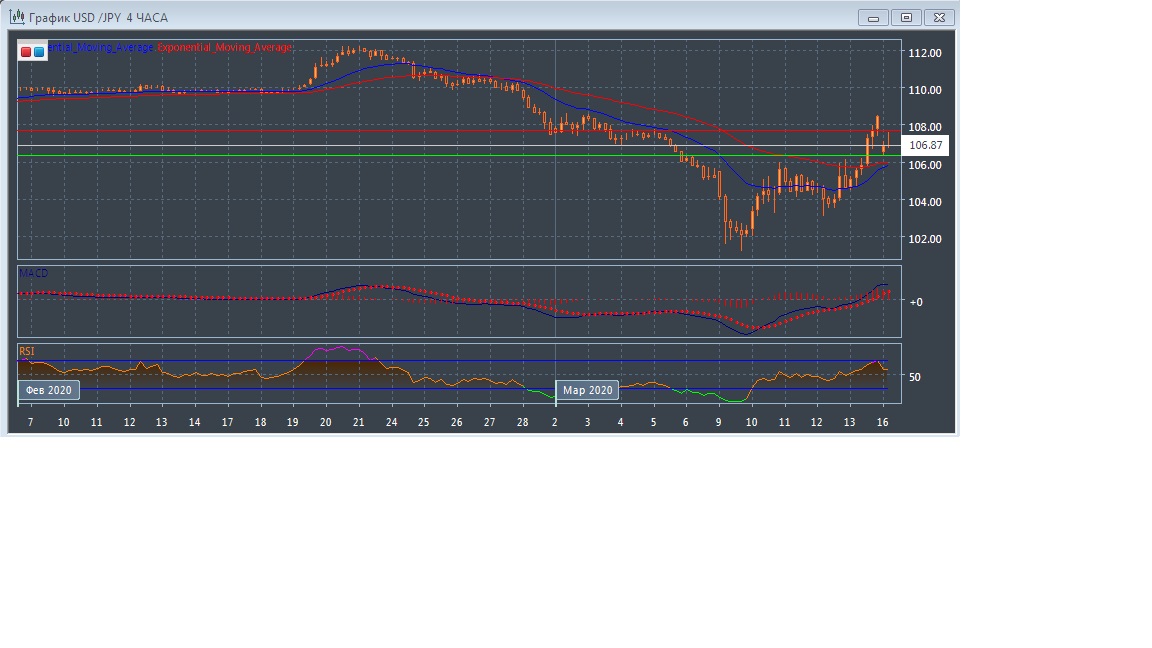The height and width of the screenshot is (648, 1152).
Task: Click the MACD indicator label
Action: pos(33,273)
